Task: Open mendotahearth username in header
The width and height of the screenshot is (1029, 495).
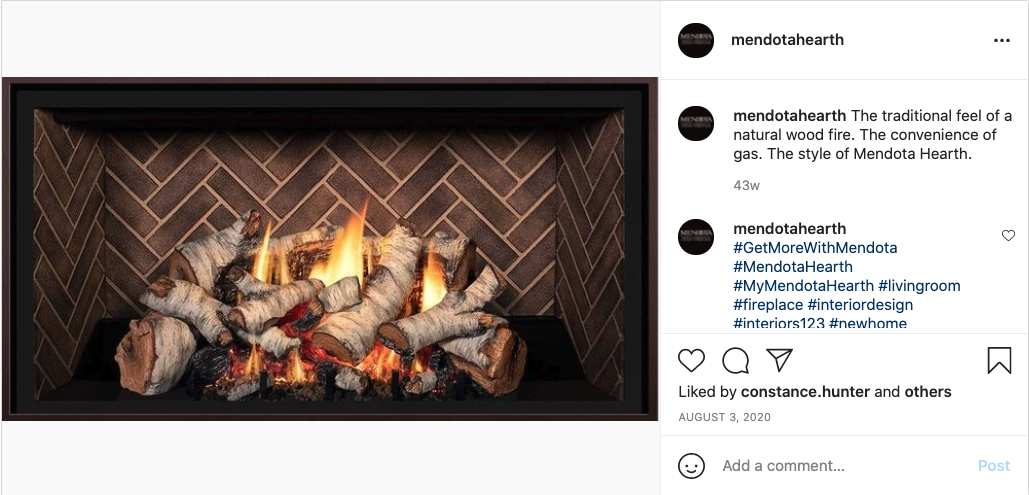Action: [x=788, y=40]
